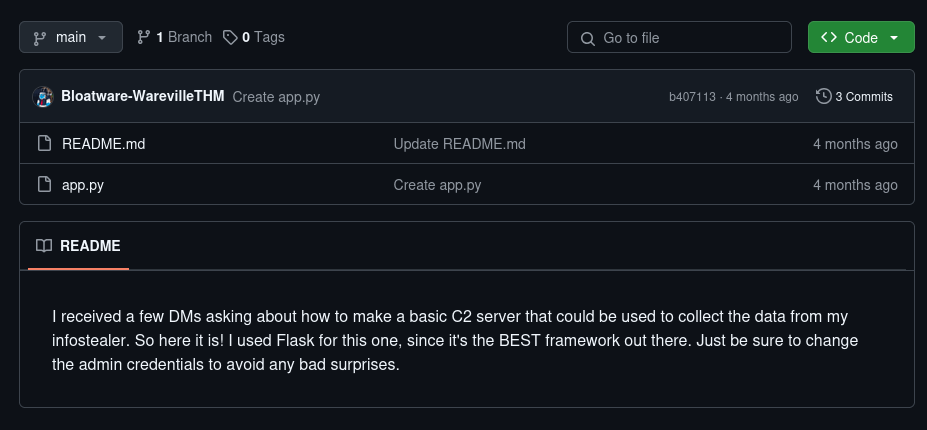The width and height of the screenshot is (927, 430).
Task: Open the Update README.md commit link
Action: [x=459, y=144]
